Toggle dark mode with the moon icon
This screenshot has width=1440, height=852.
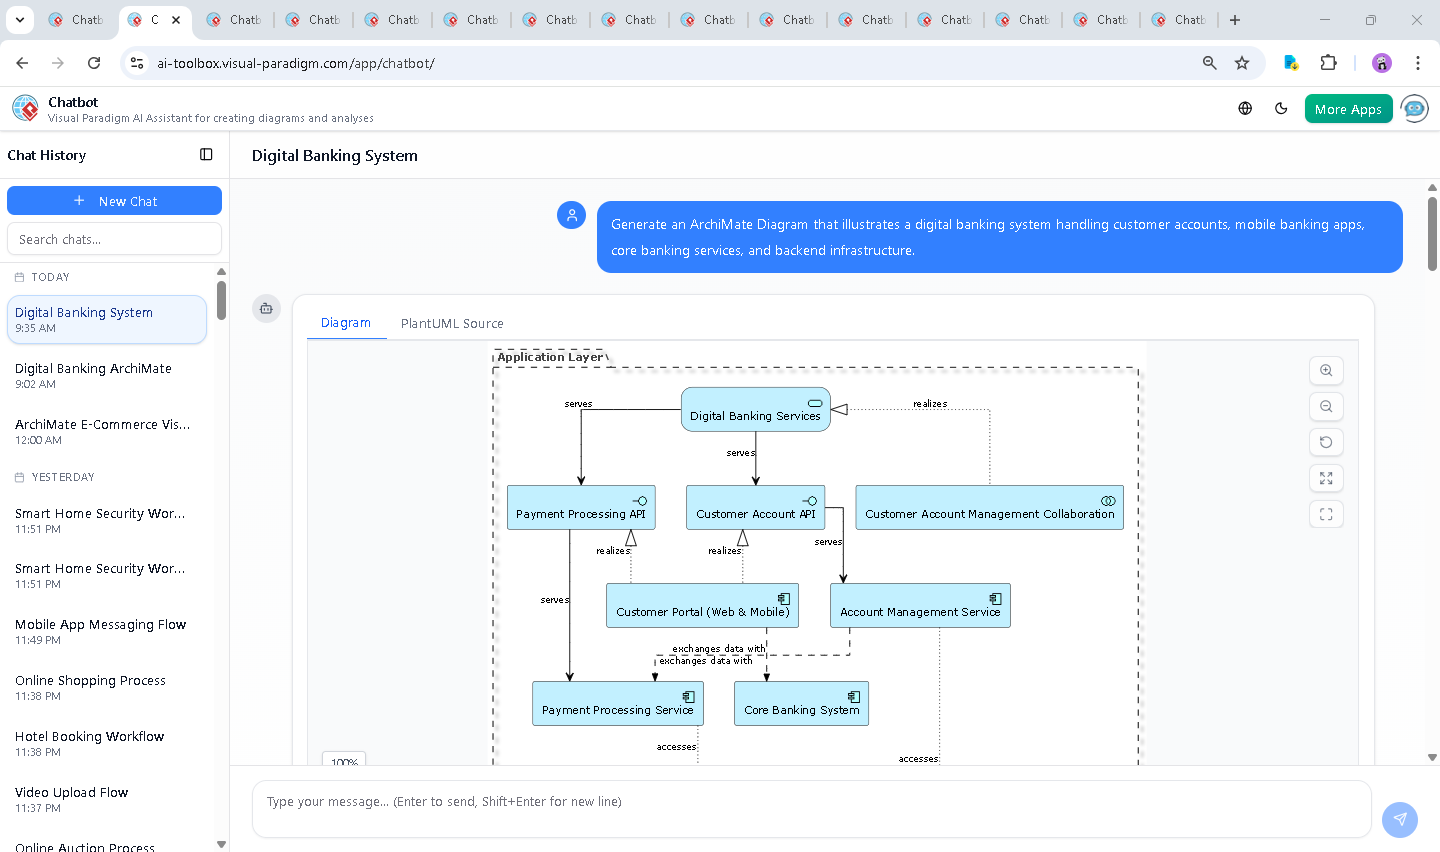click(1281, 108)
